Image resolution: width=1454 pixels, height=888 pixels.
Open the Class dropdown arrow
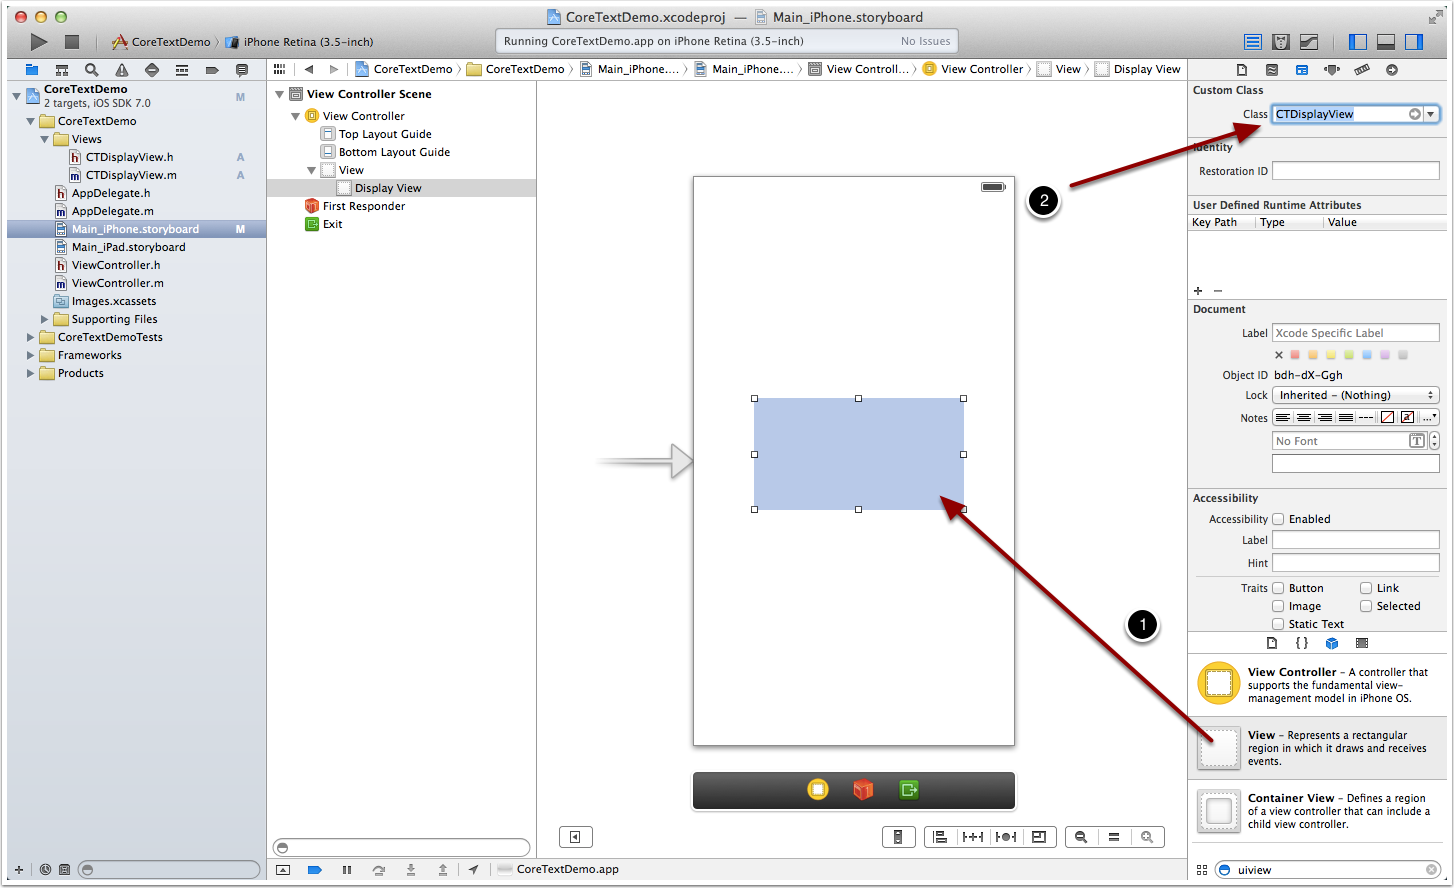click(1432, 114)
